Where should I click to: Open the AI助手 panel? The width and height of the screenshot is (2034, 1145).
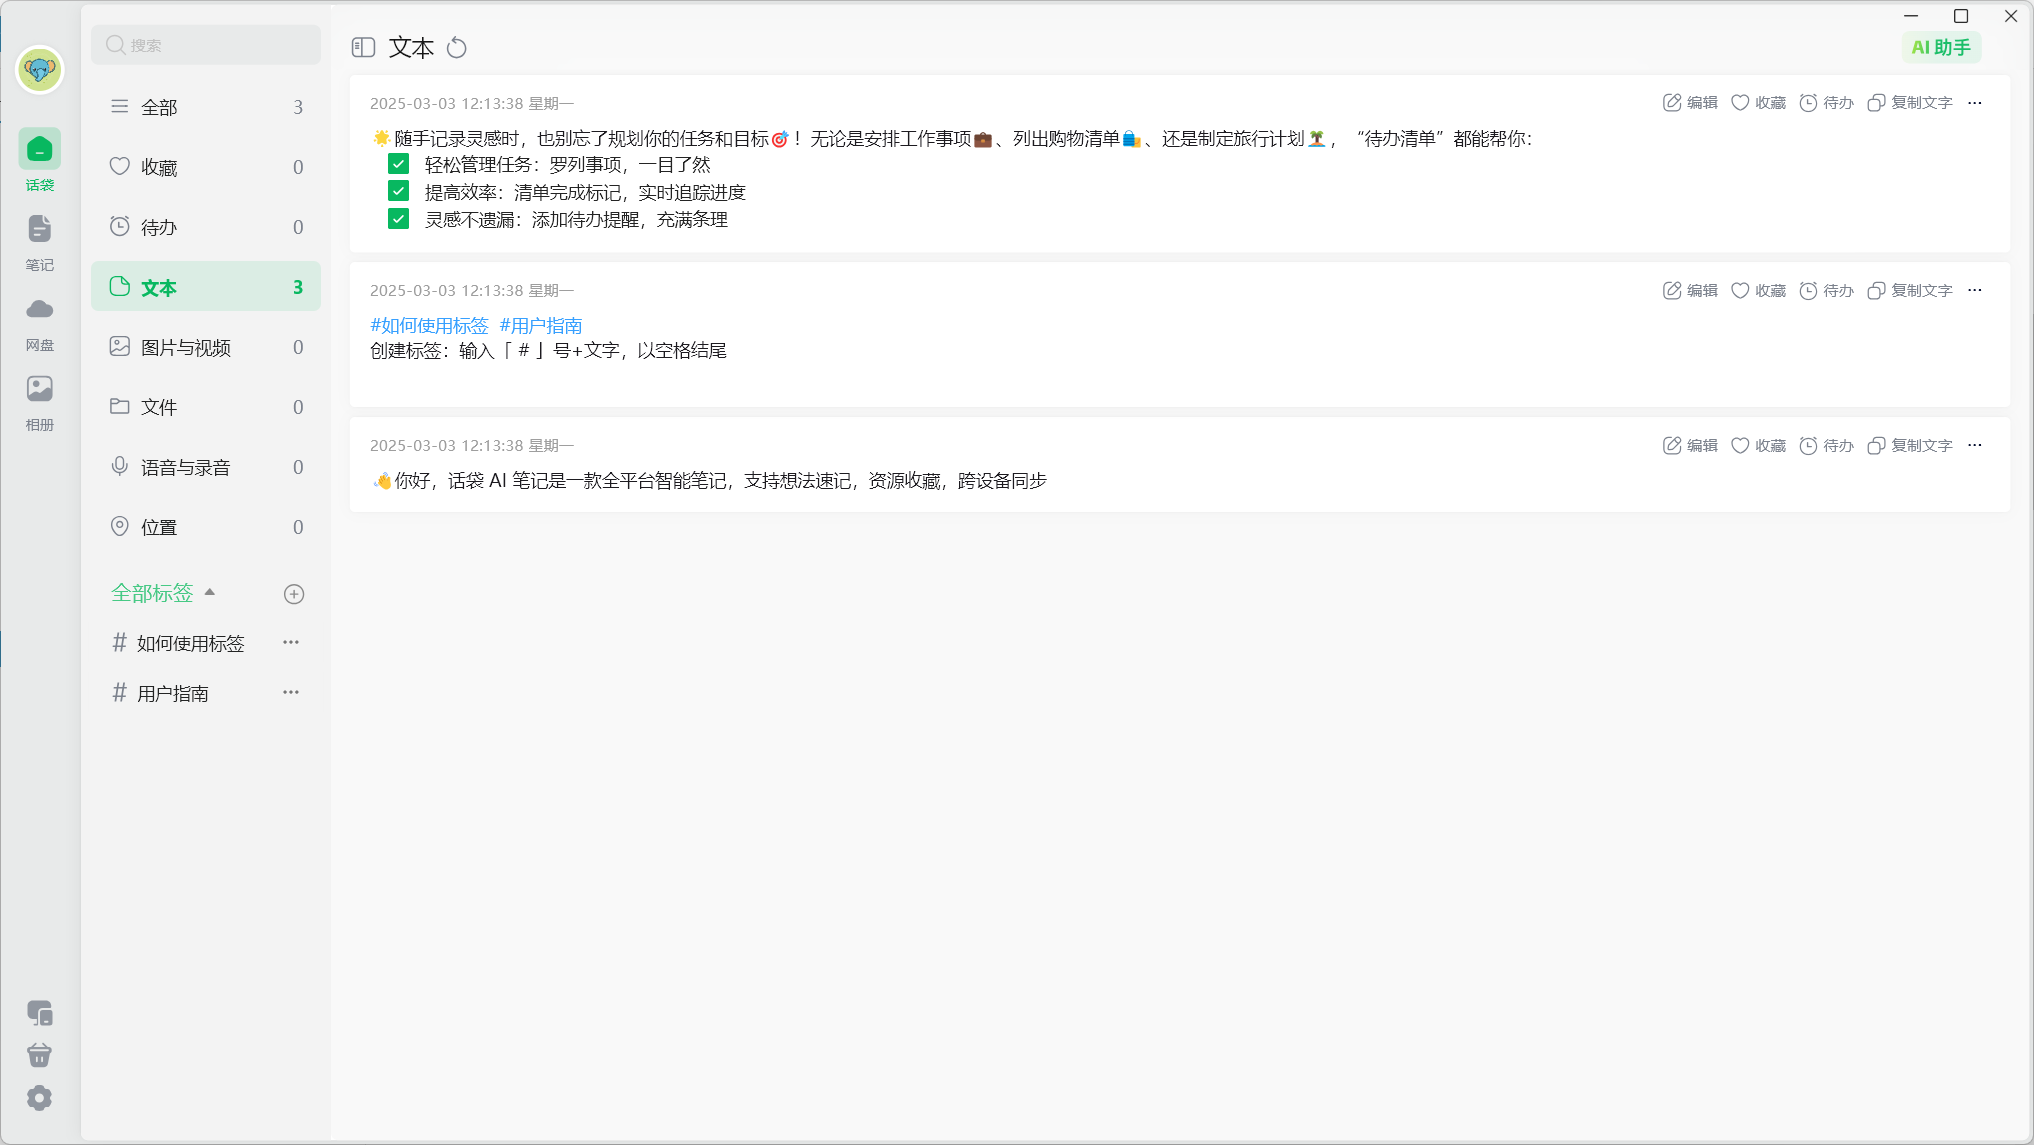(1940, 47)
